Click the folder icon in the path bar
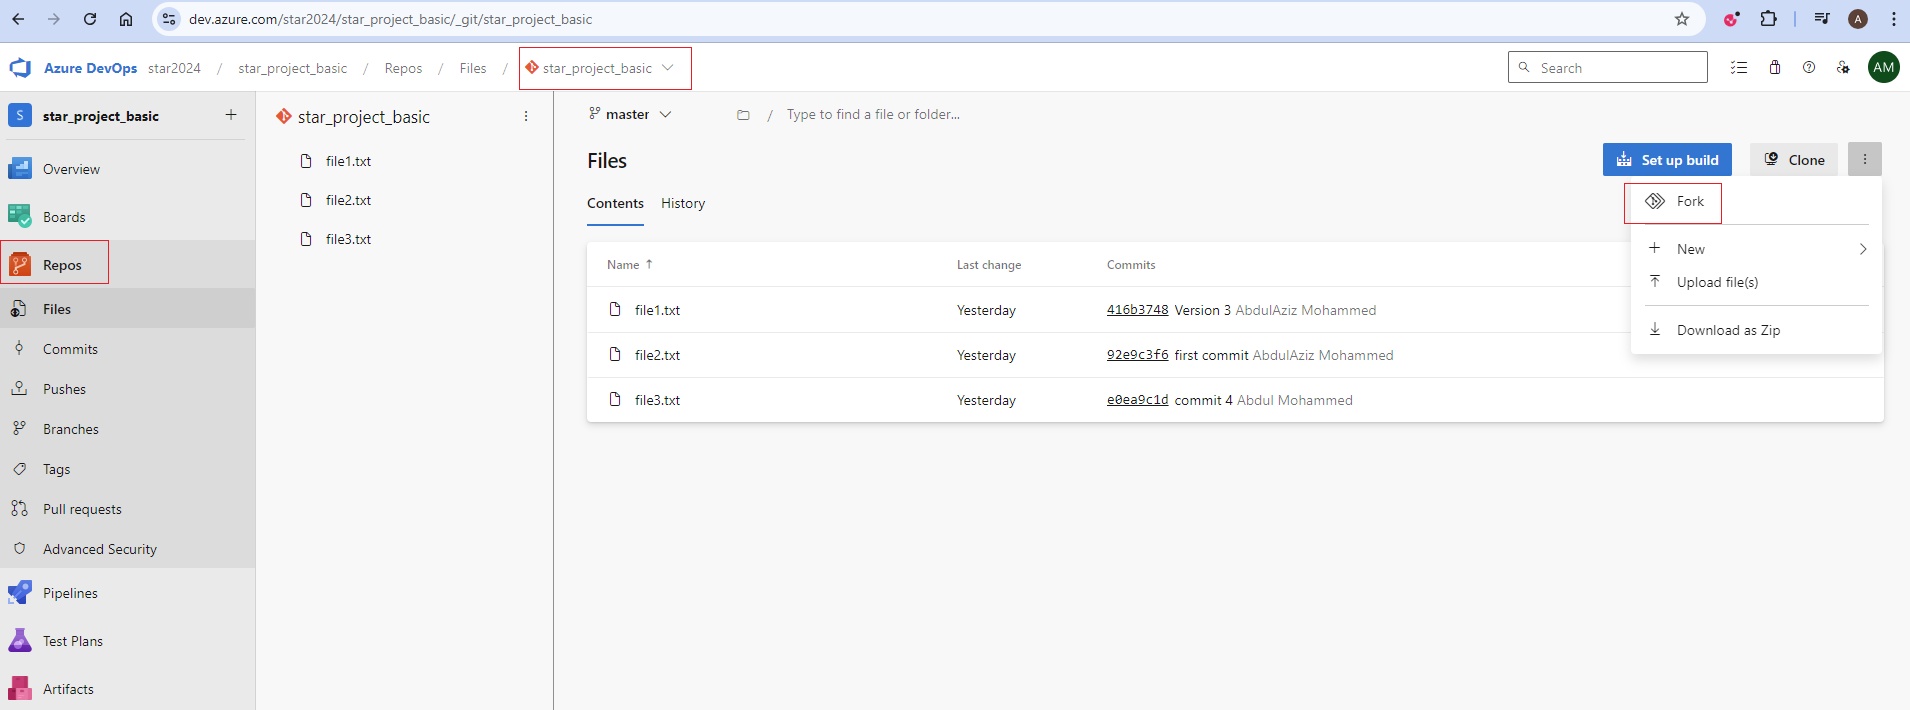The image size is (1910, 710). click(743, 115)
